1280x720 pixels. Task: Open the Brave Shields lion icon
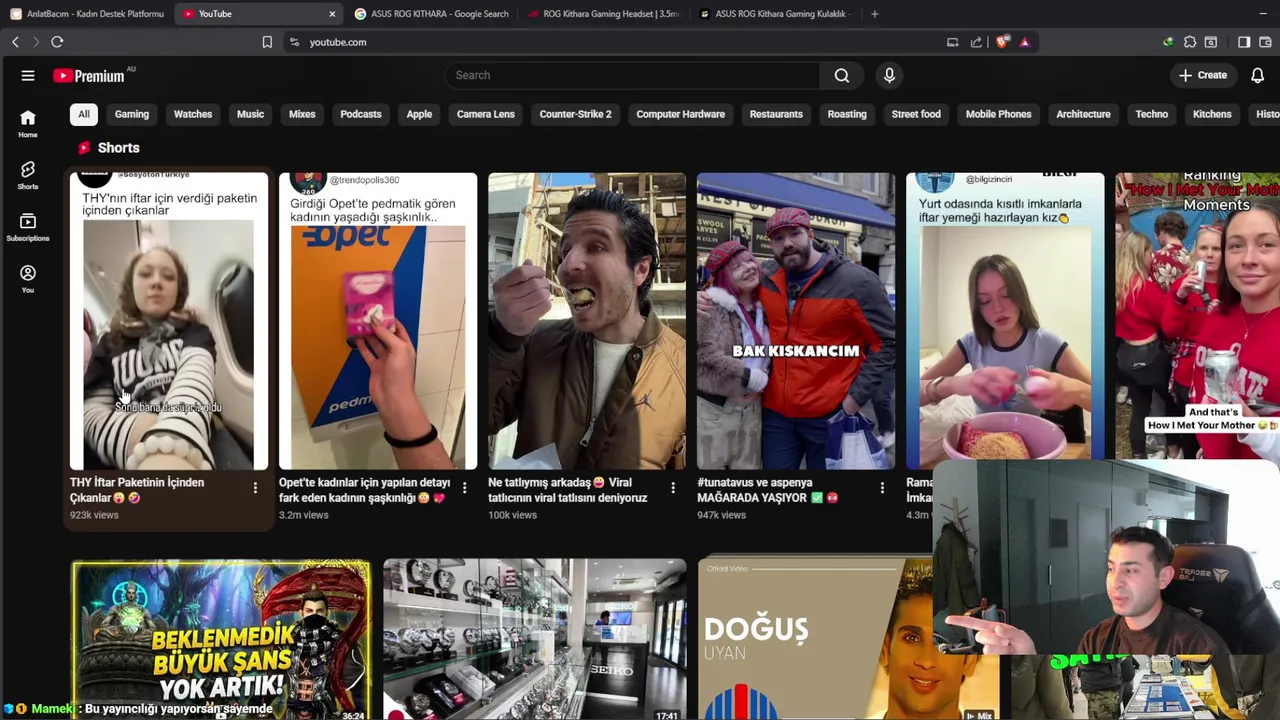(x=1003, y=42)
